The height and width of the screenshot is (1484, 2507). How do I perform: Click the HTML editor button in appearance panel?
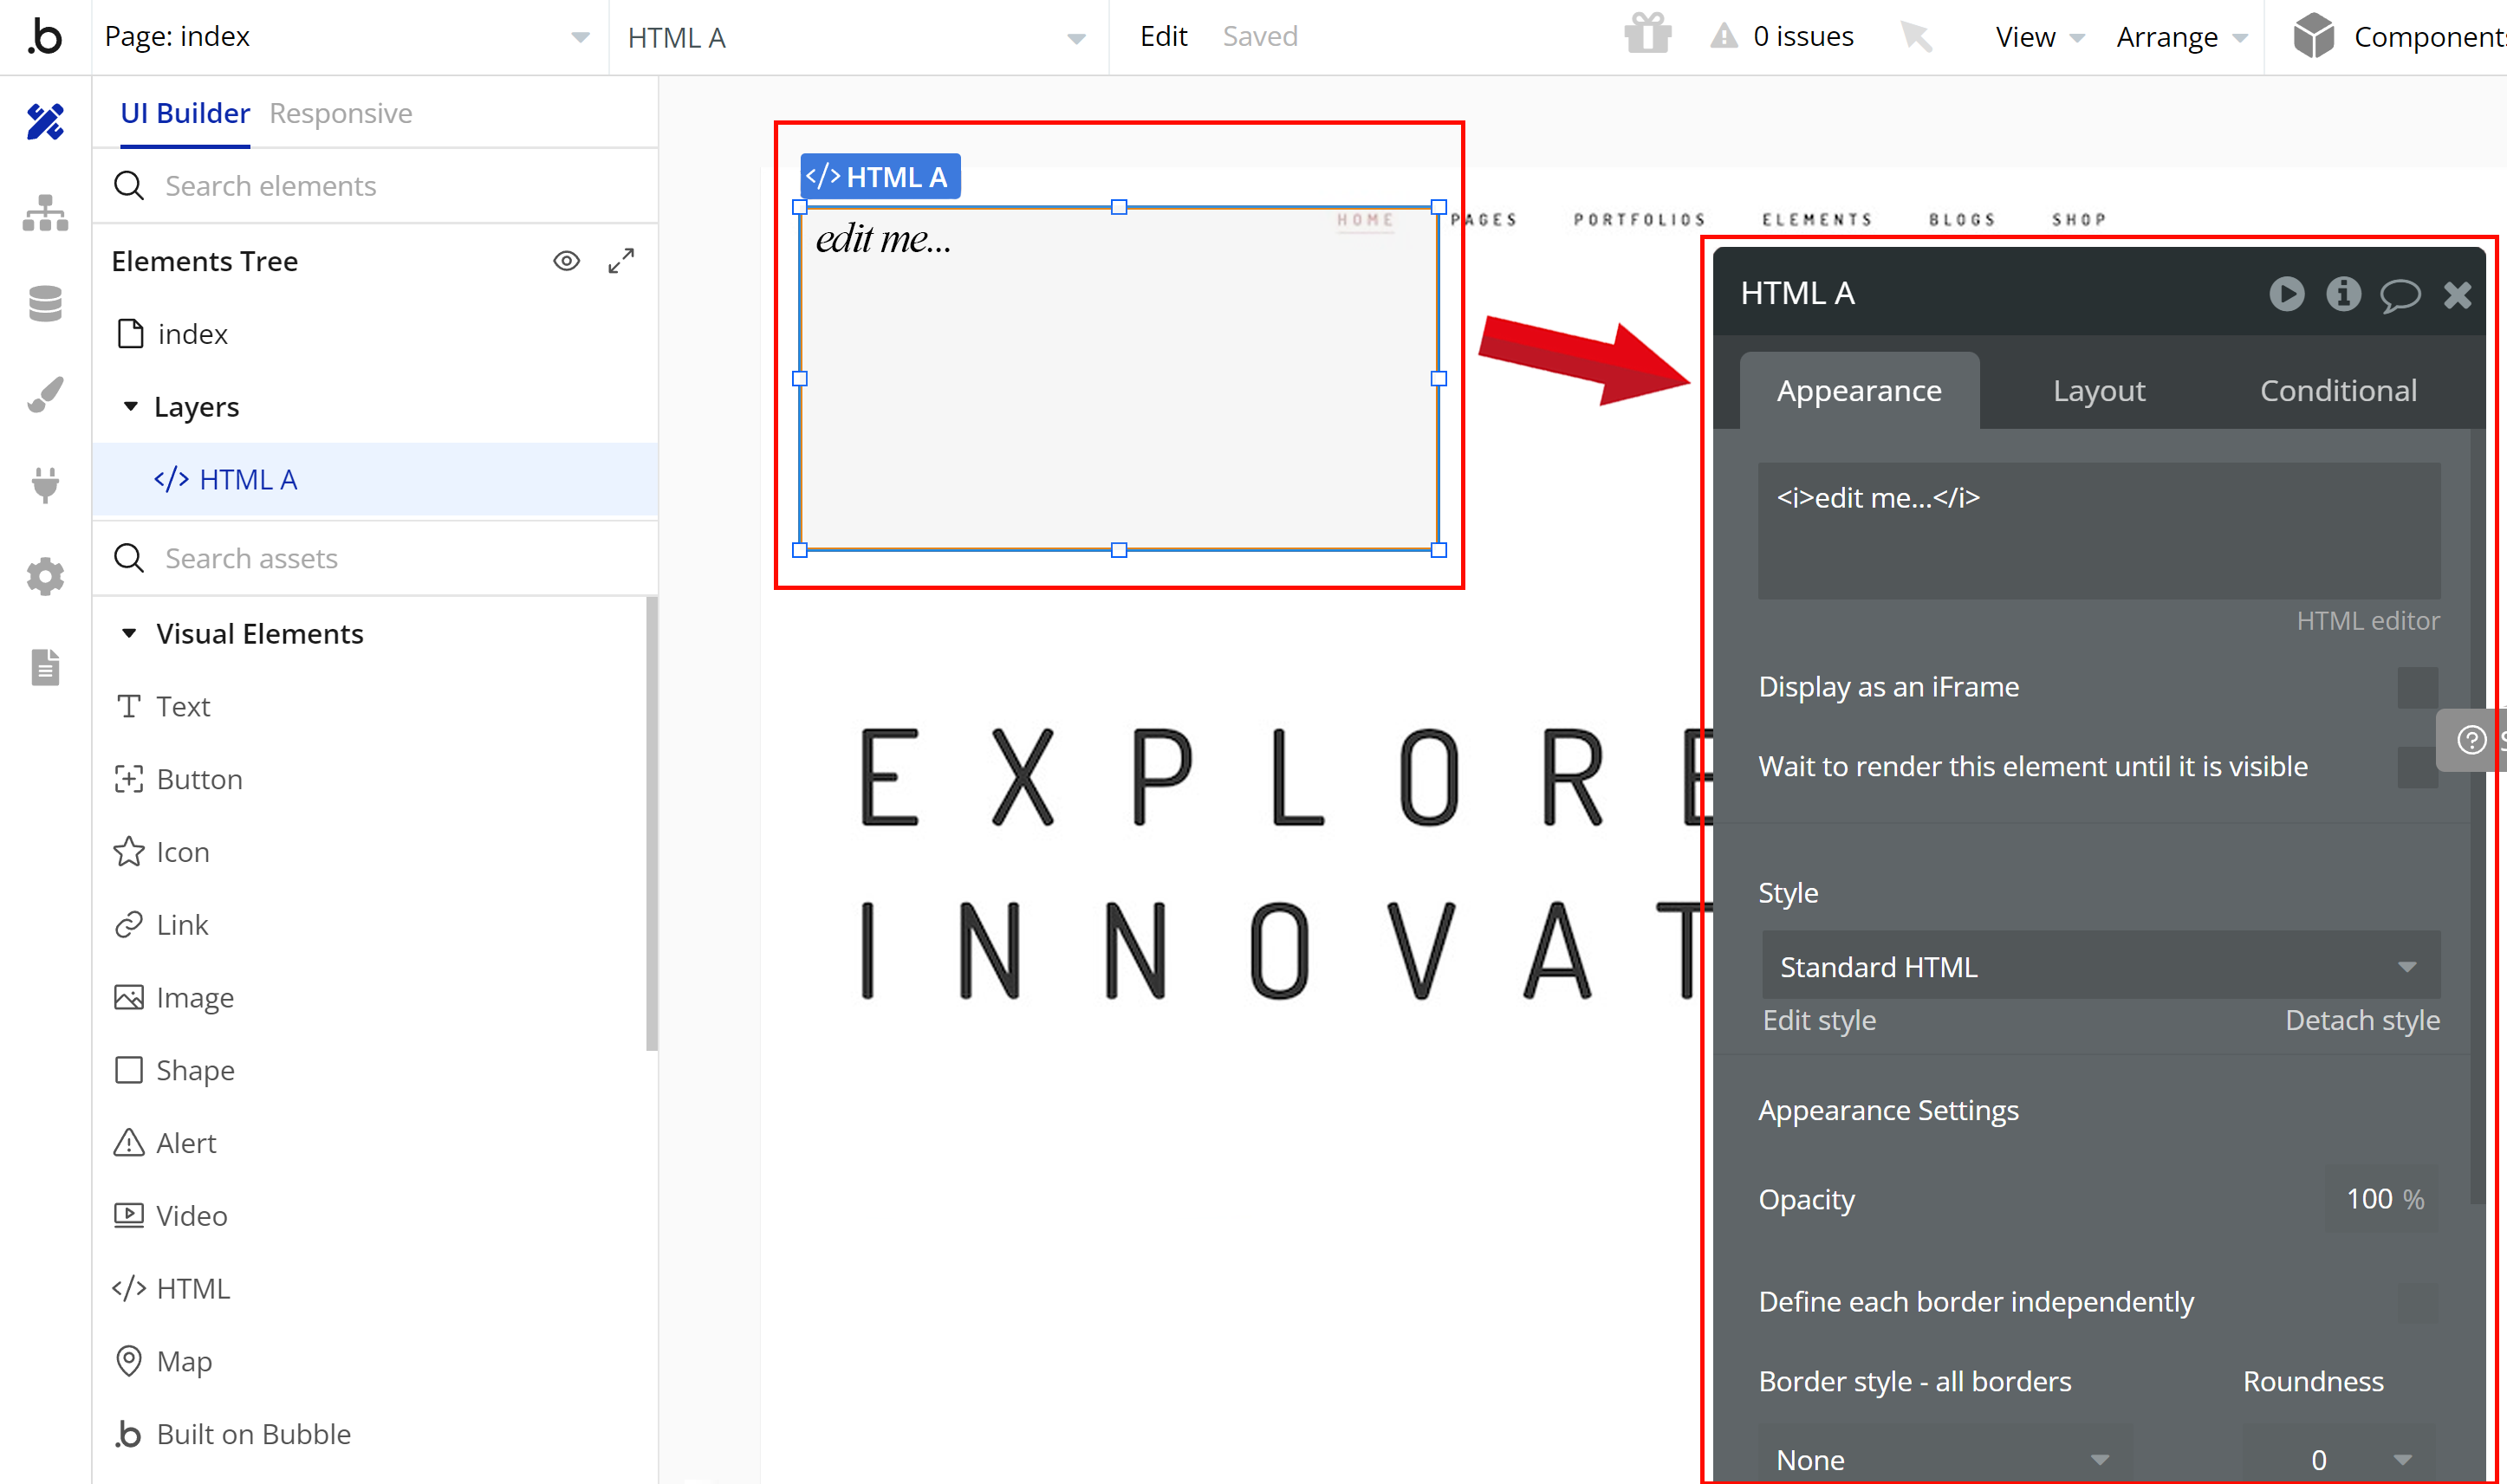[2367, 619]
